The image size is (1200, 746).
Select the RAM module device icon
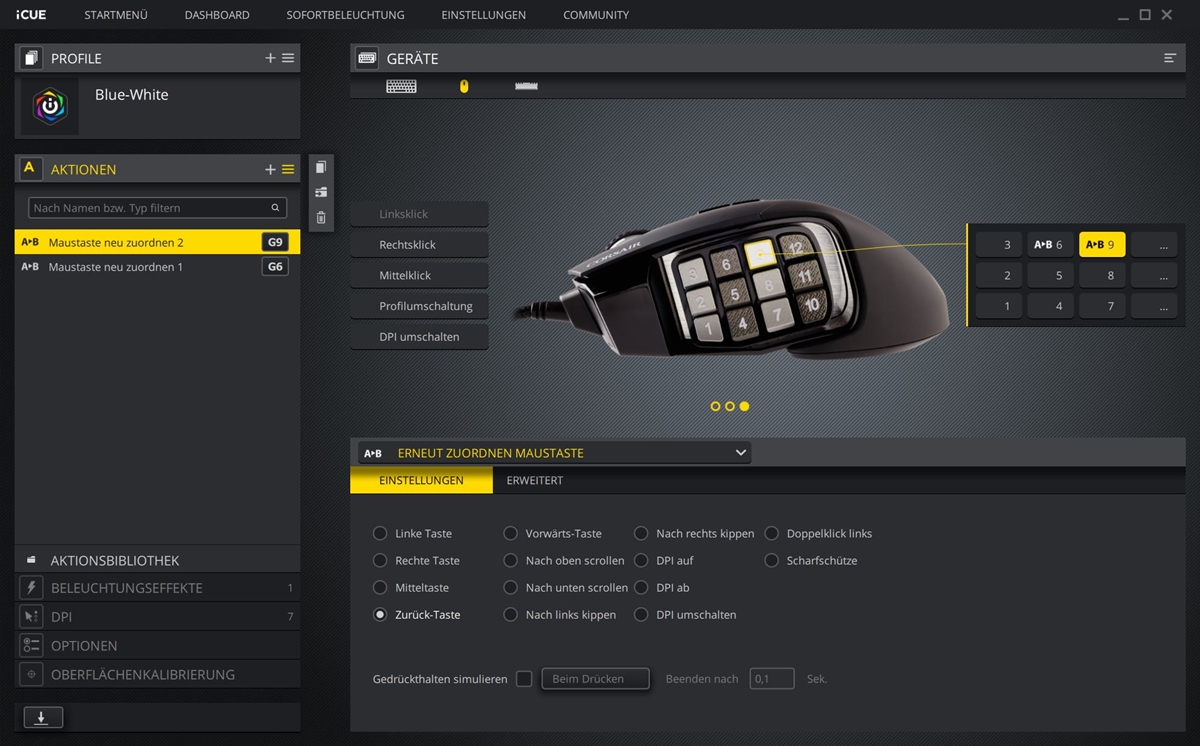[x=526, y=86]
